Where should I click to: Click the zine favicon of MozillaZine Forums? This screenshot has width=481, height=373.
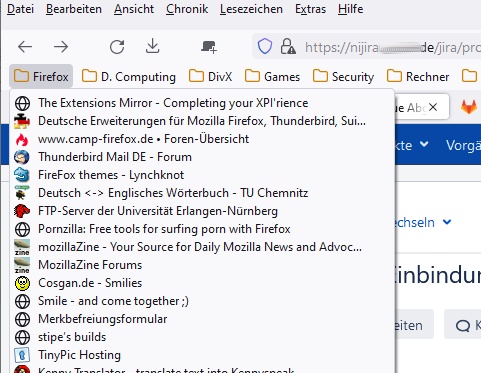click(x=22, y=265)
